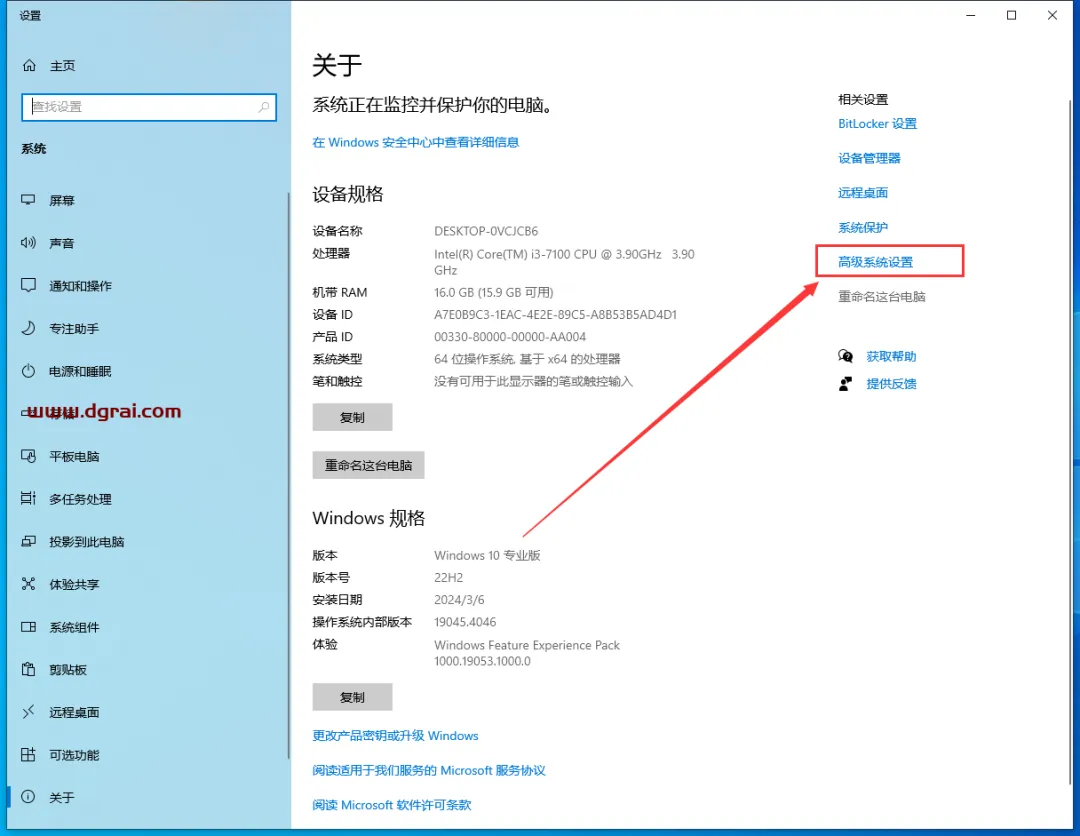Click the 平板电脑 tablet icon
Screen dimensions: 1080x836
[x=28, y=456]
